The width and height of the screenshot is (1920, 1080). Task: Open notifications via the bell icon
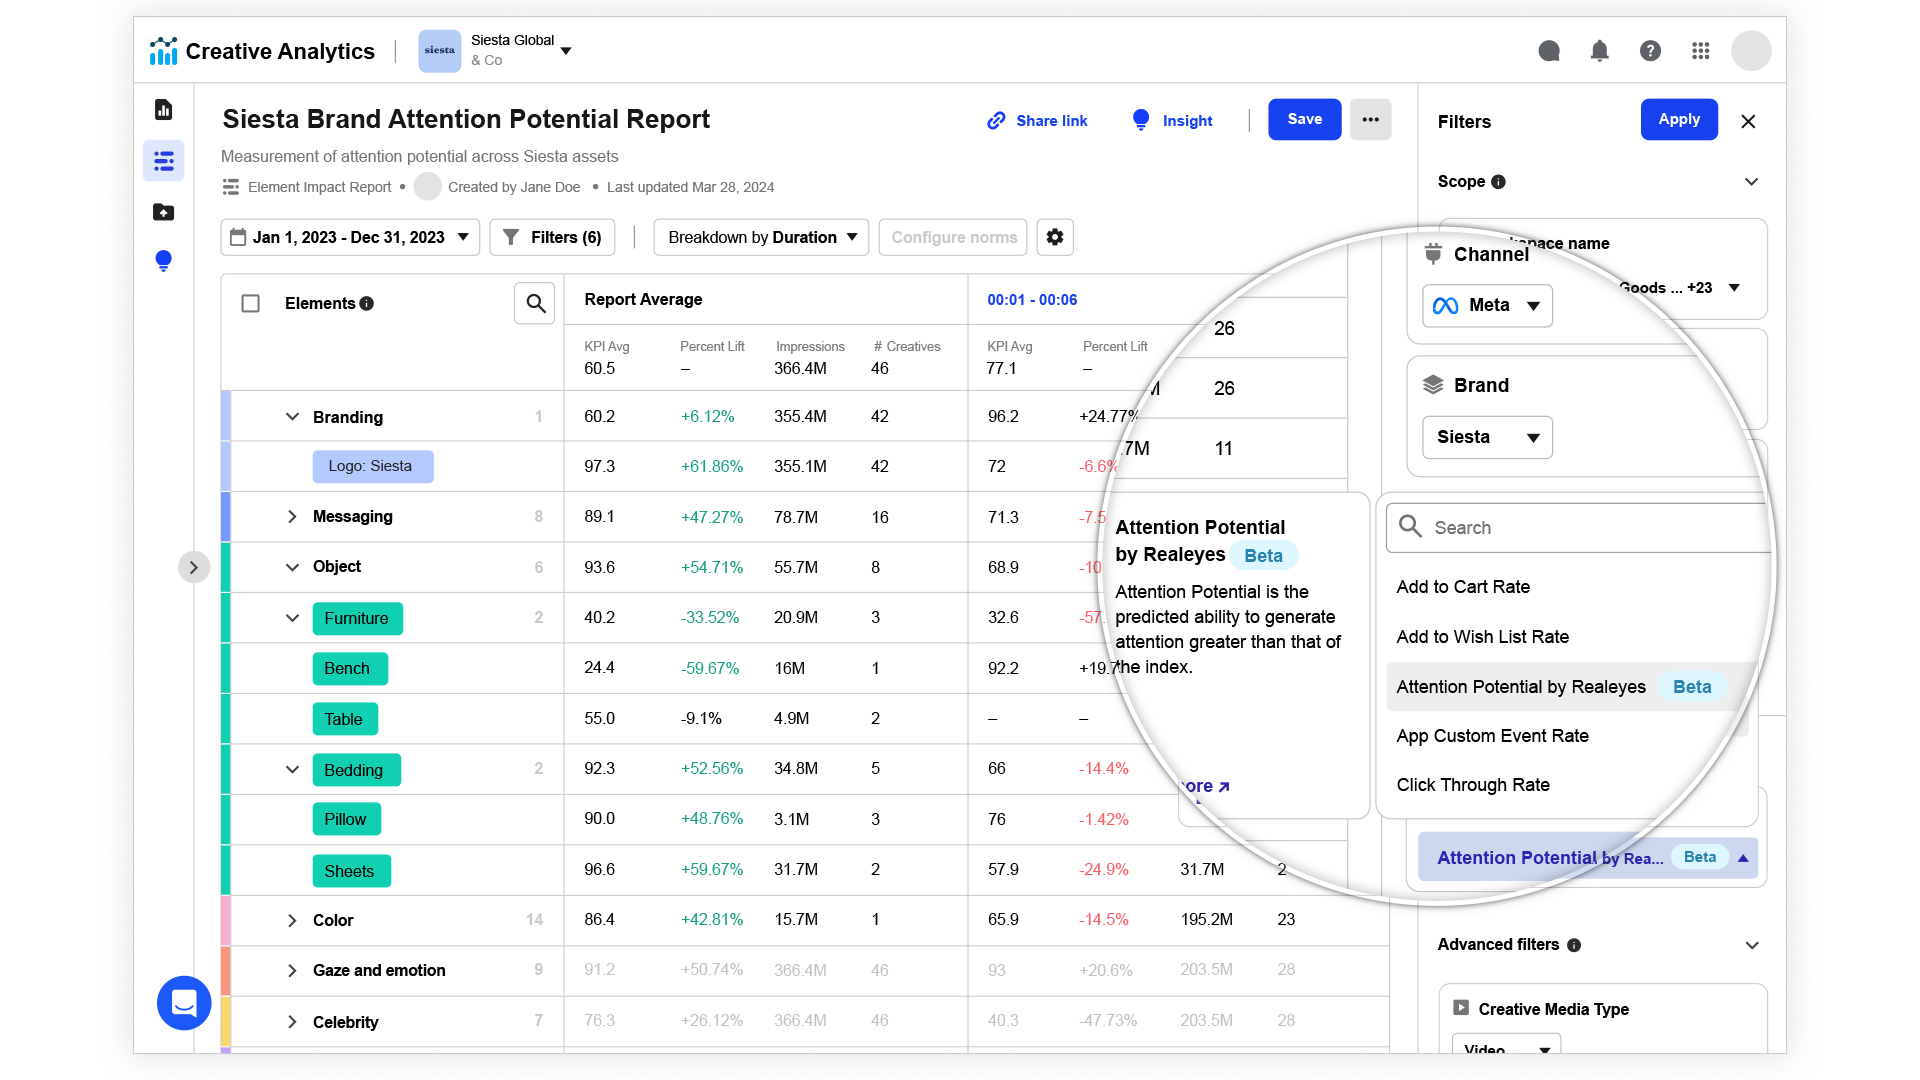pos(1599,51)
